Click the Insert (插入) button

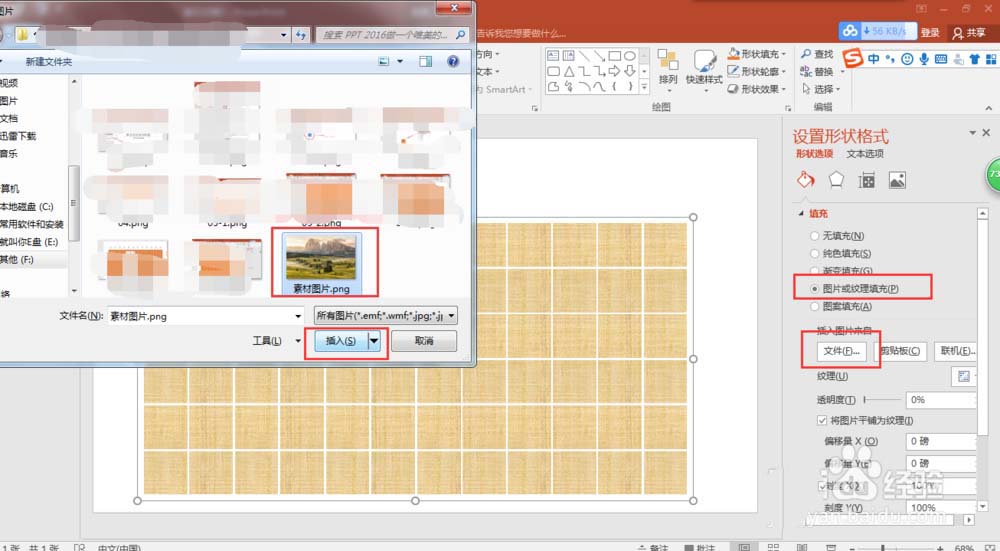click(341, 341)
